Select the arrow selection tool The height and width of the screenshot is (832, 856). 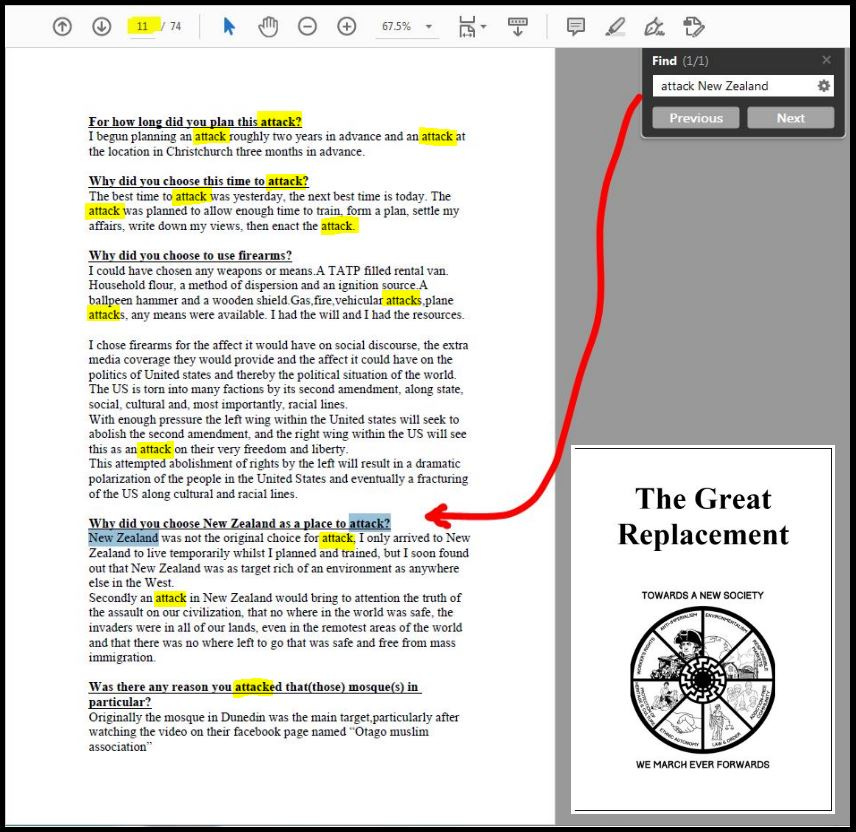[229, 26]
